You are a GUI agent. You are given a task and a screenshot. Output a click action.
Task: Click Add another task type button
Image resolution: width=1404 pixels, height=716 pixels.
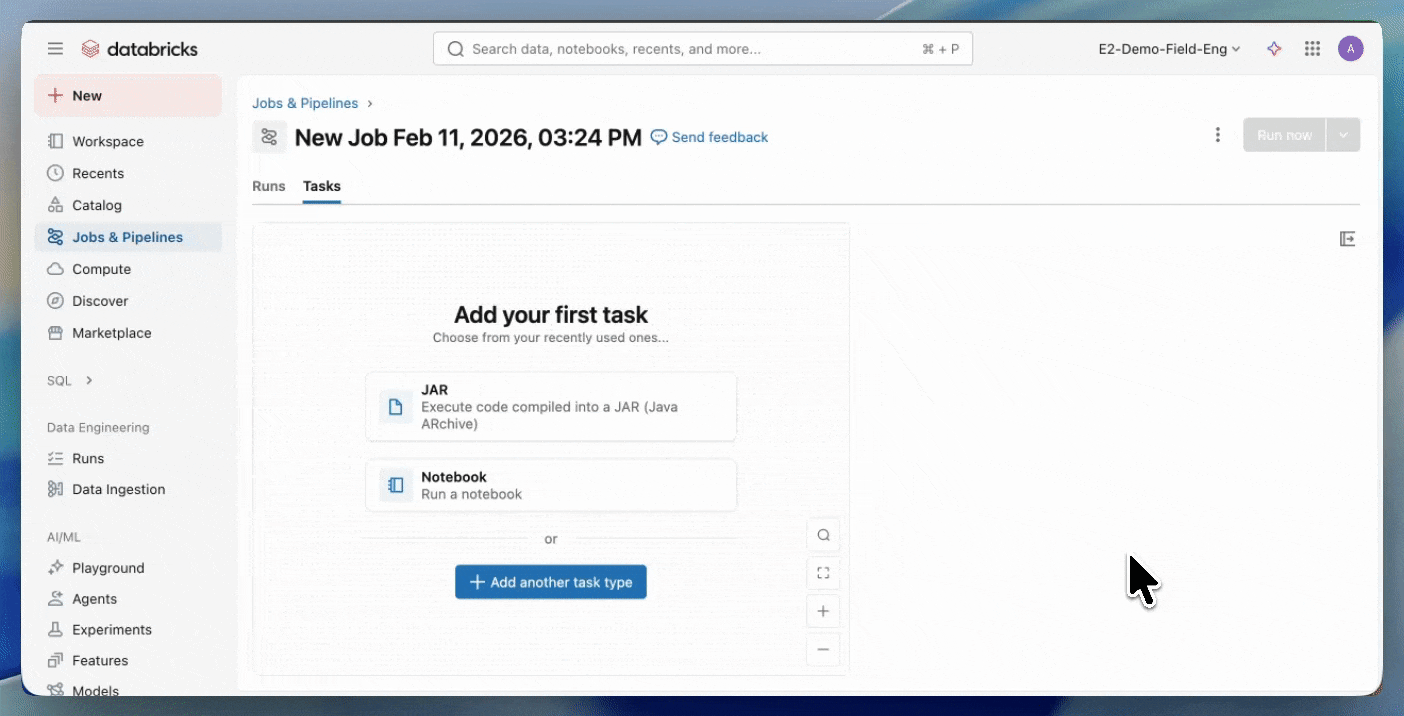(551, 581)
